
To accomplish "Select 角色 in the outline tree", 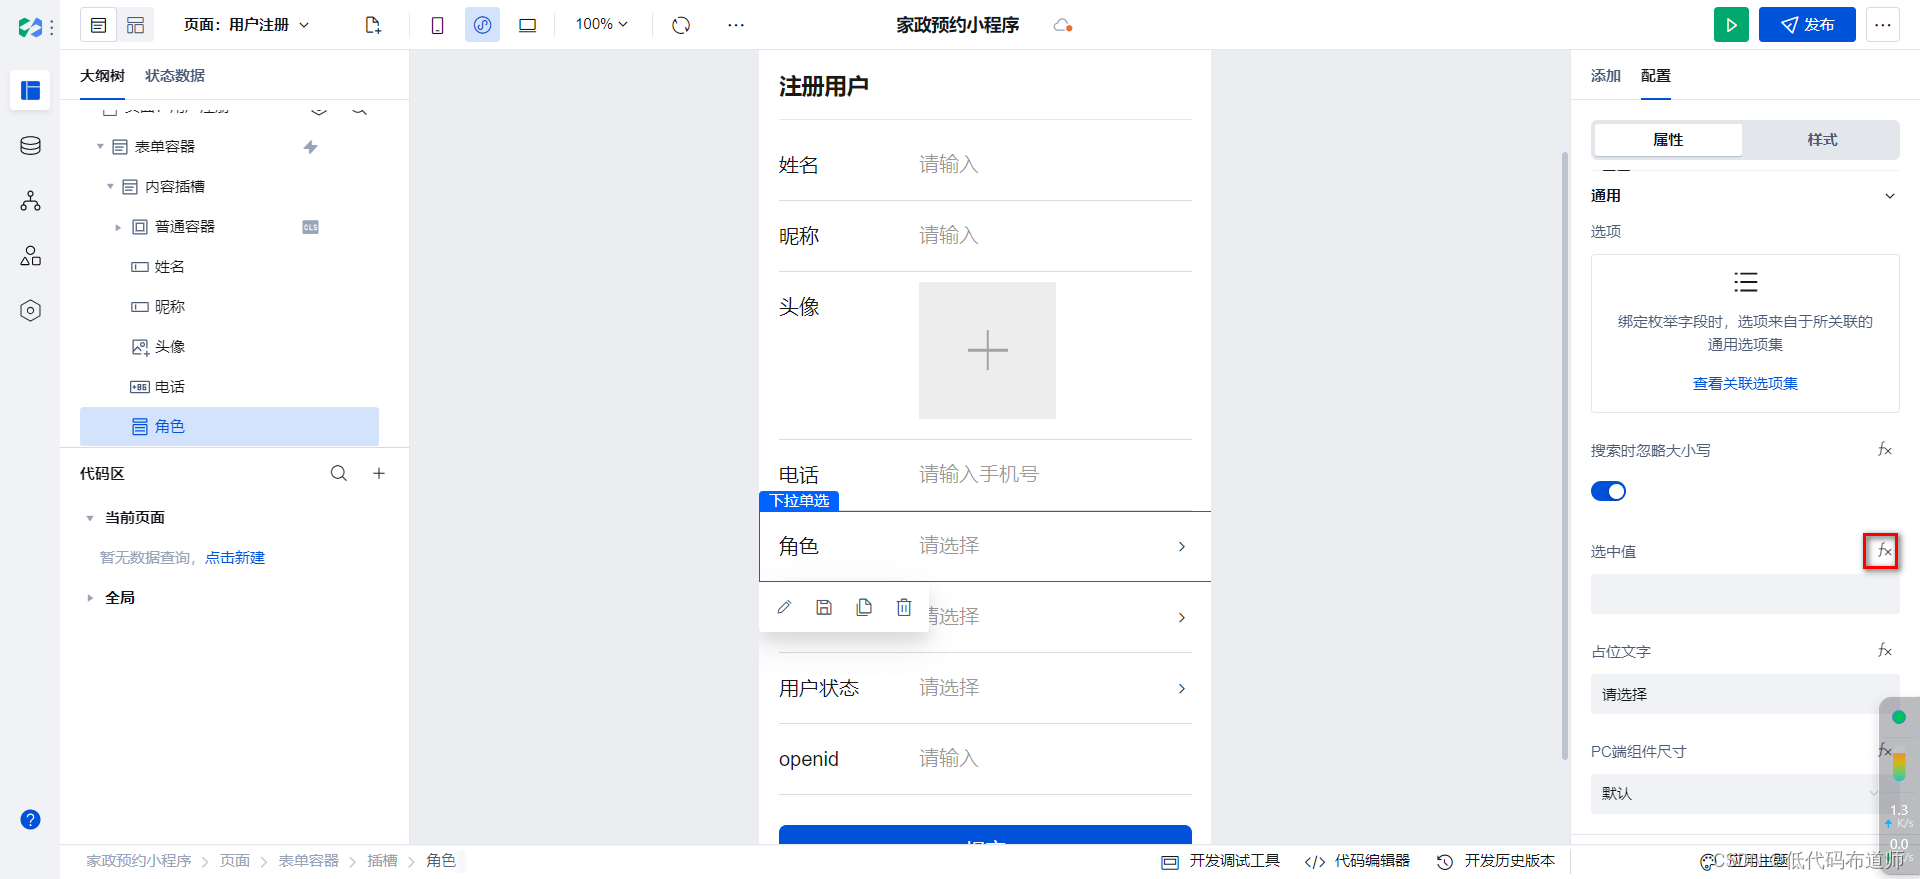I will click(x=229, y=426).
